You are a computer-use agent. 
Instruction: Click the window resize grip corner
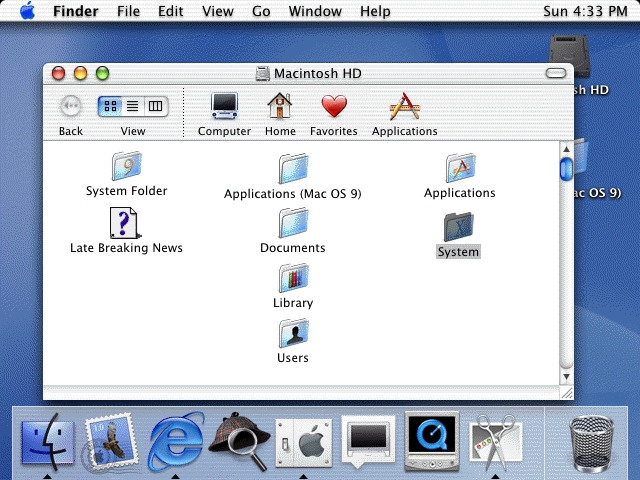[x=567, y=393]
